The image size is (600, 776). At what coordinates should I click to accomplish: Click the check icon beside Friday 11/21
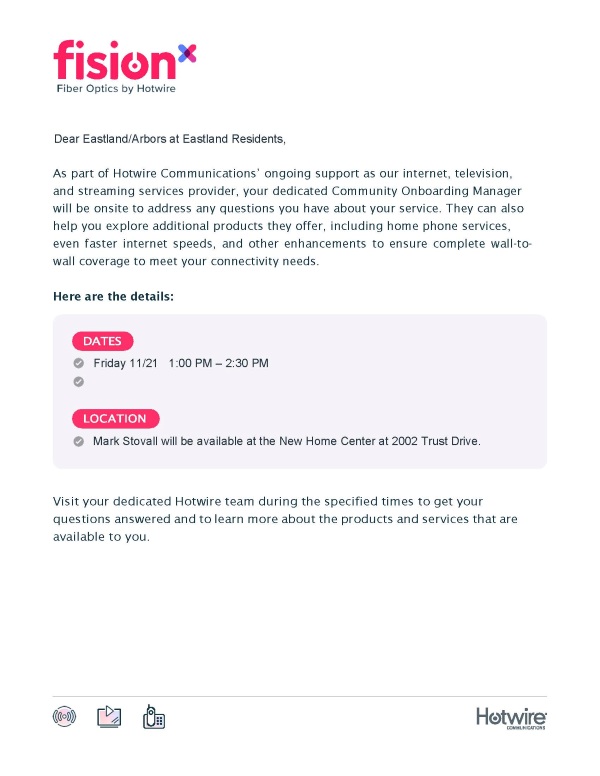pyautogui.click(x=79, y=363)
